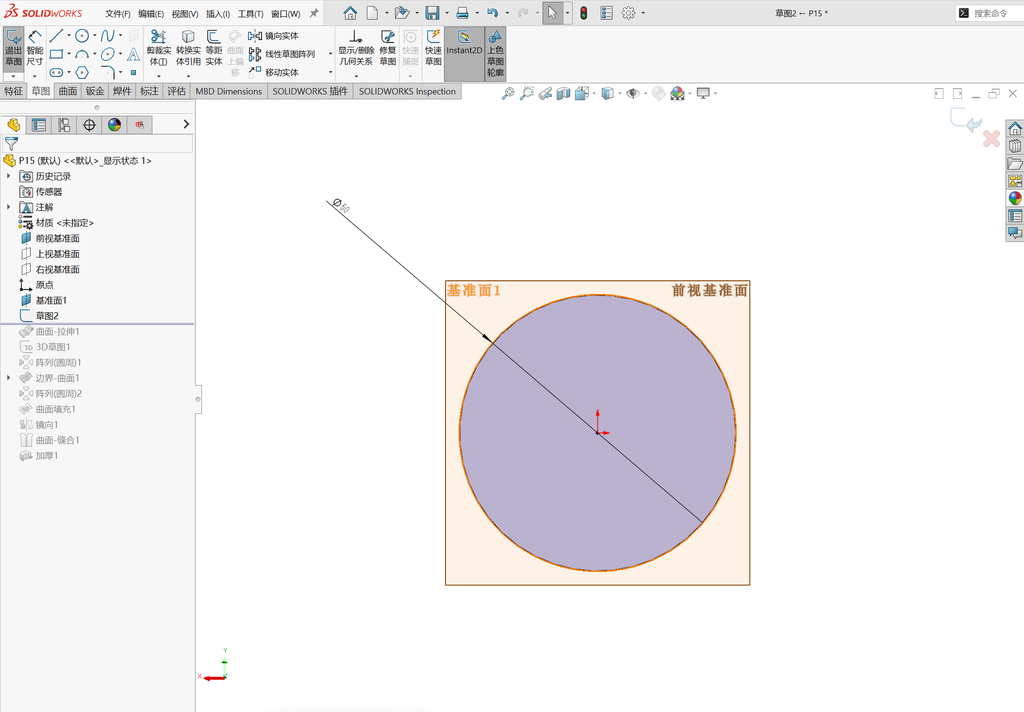The image size is (1024, 712).
Task: Switch to the 曲面 (Surfaces) tab
Action: (x=68, y=91)
